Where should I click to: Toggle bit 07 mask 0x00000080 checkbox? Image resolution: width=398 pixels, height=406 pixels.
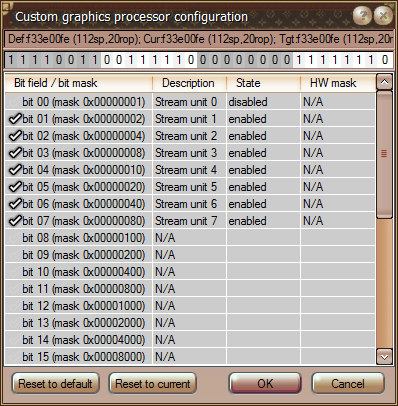(x=14, y=221)
